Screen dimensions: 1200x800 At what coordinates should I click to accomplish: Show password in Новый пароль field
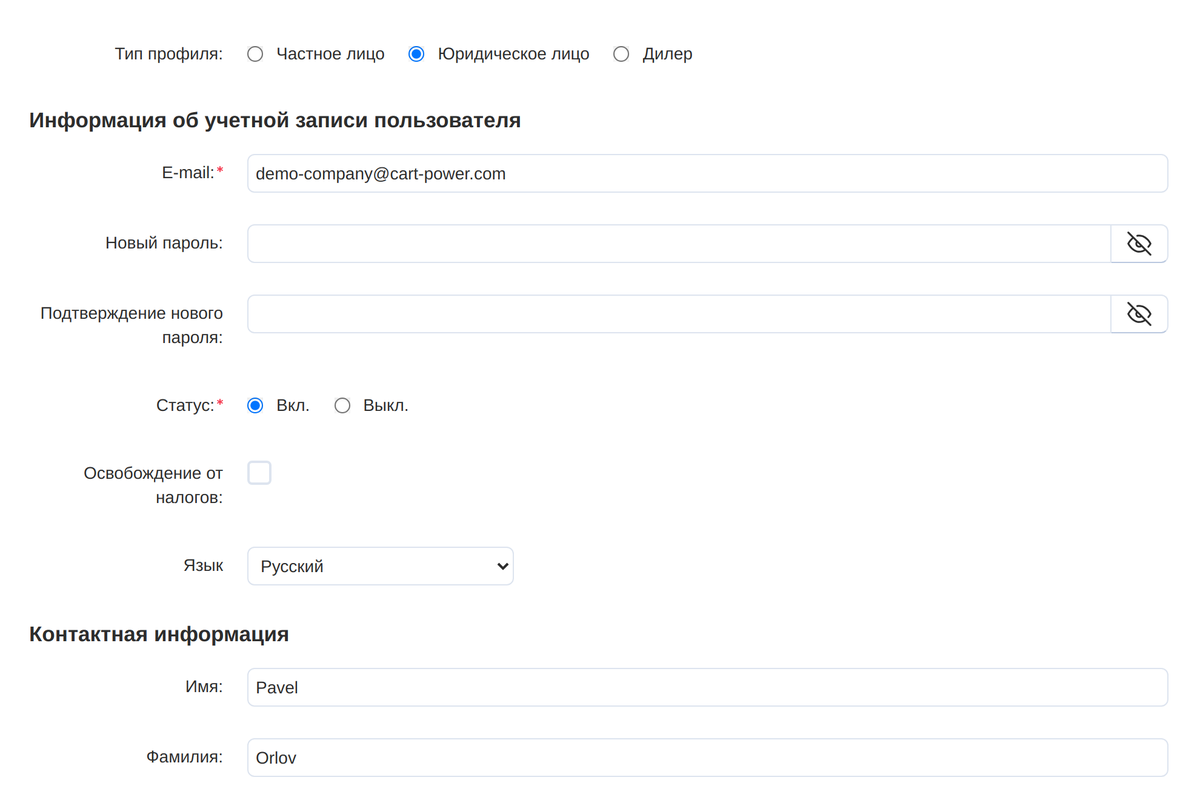point(1139,244)
